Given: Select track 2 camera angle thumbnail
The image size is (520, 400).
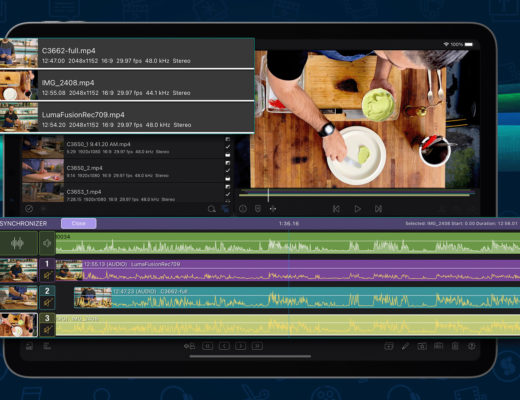Looking at the screenshot, I should [18, 297].
